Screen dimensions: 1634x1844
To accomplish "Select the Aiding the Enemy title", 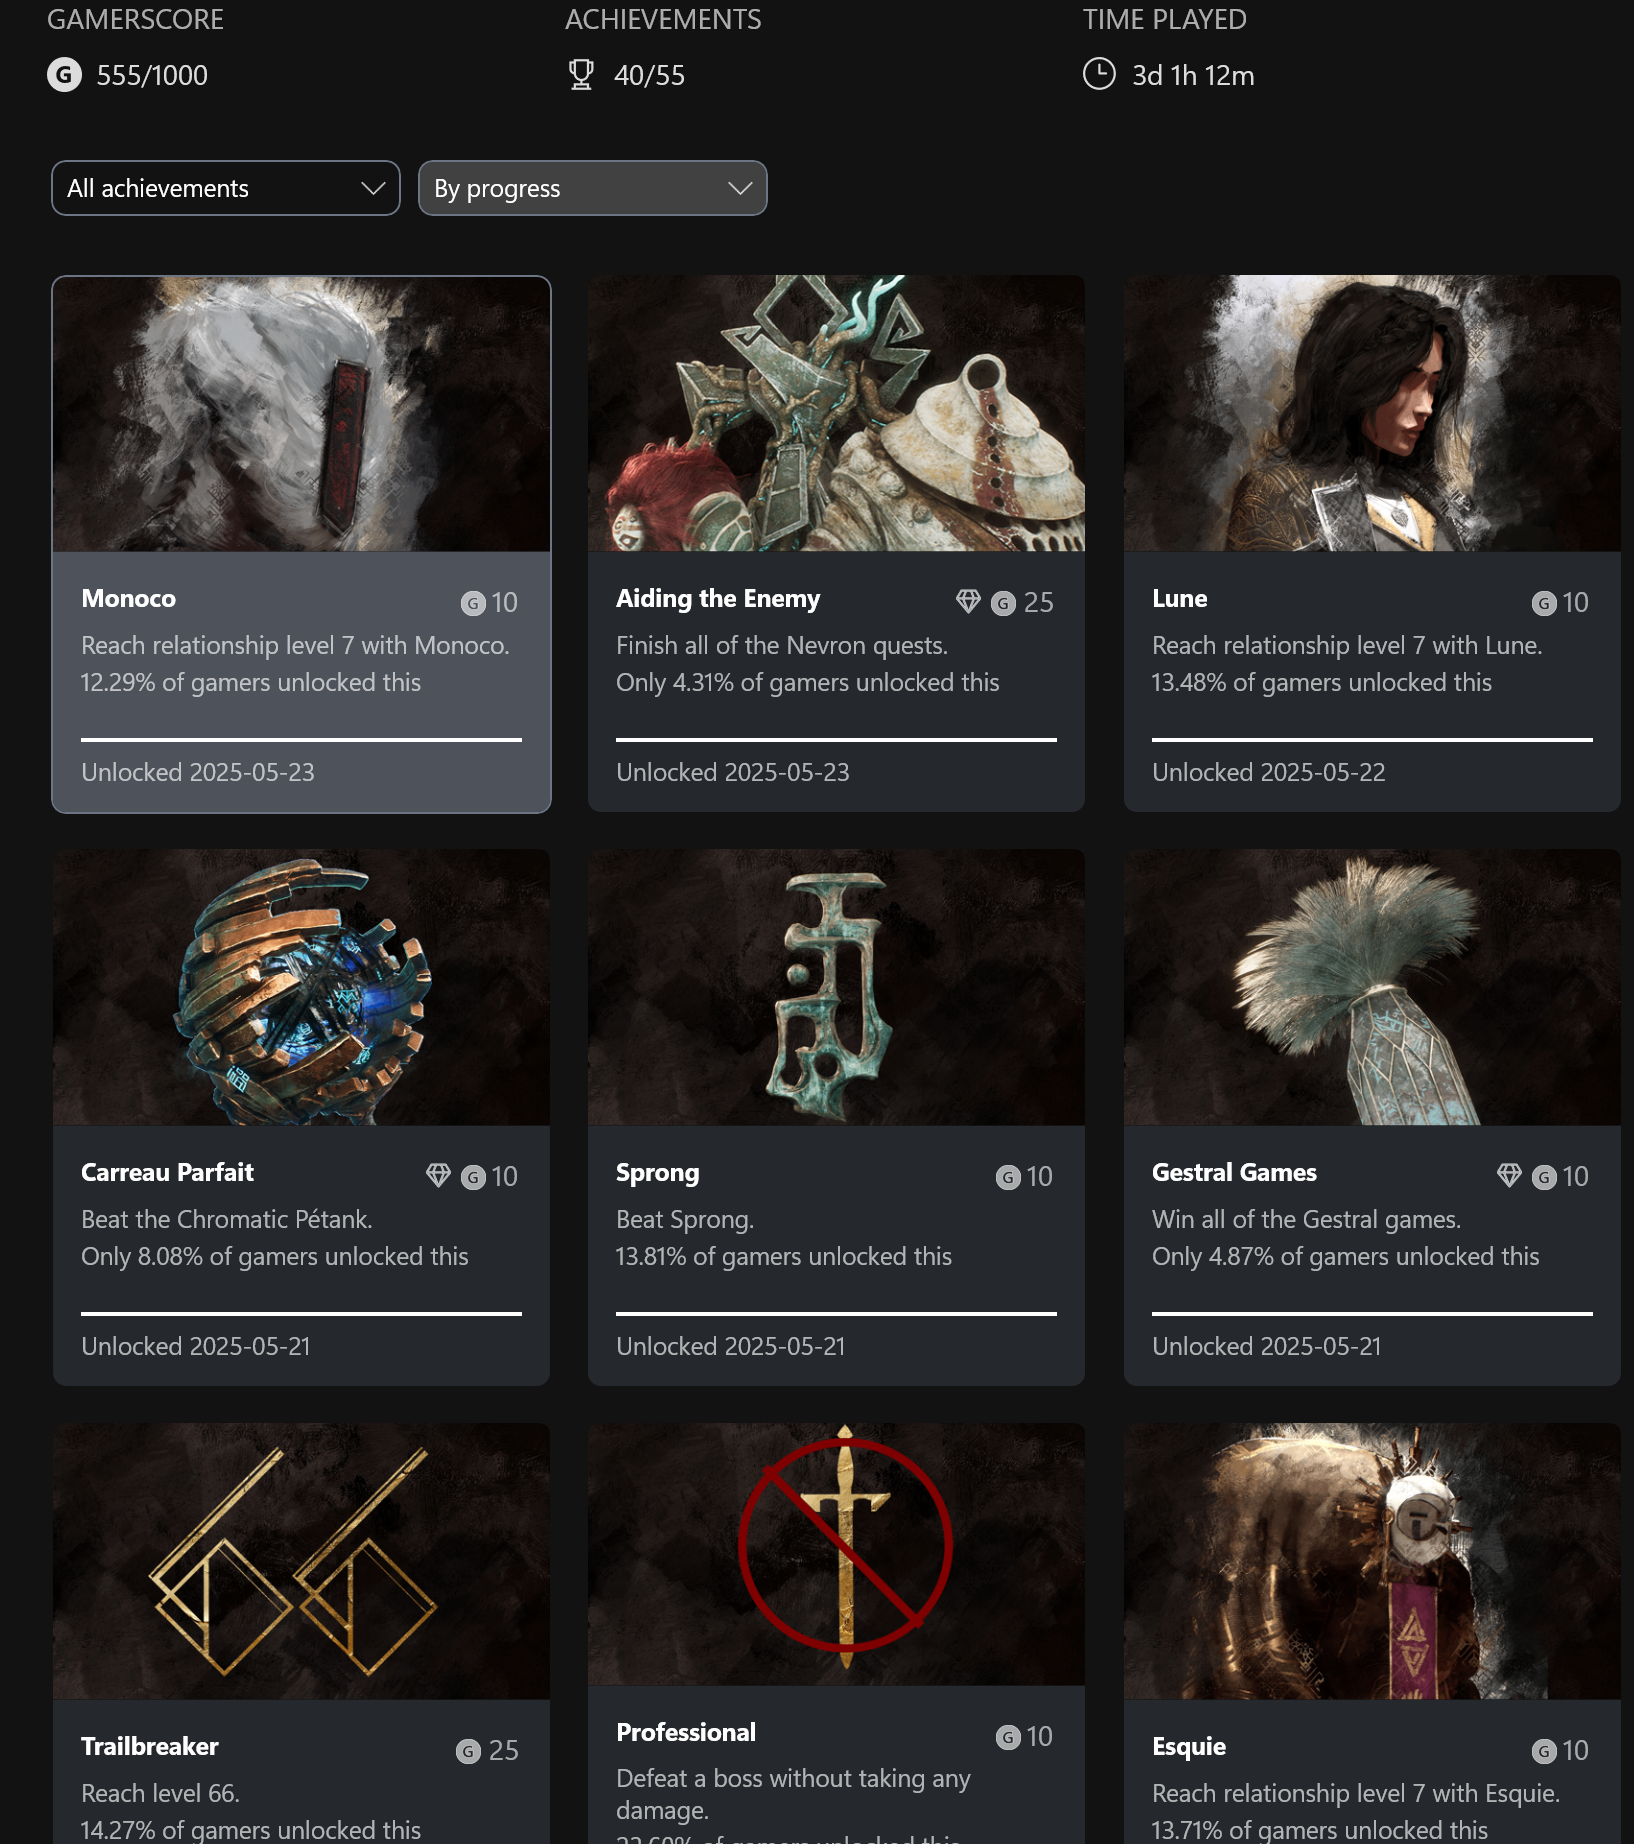I will pyautogui.click(x=718, y=598).
